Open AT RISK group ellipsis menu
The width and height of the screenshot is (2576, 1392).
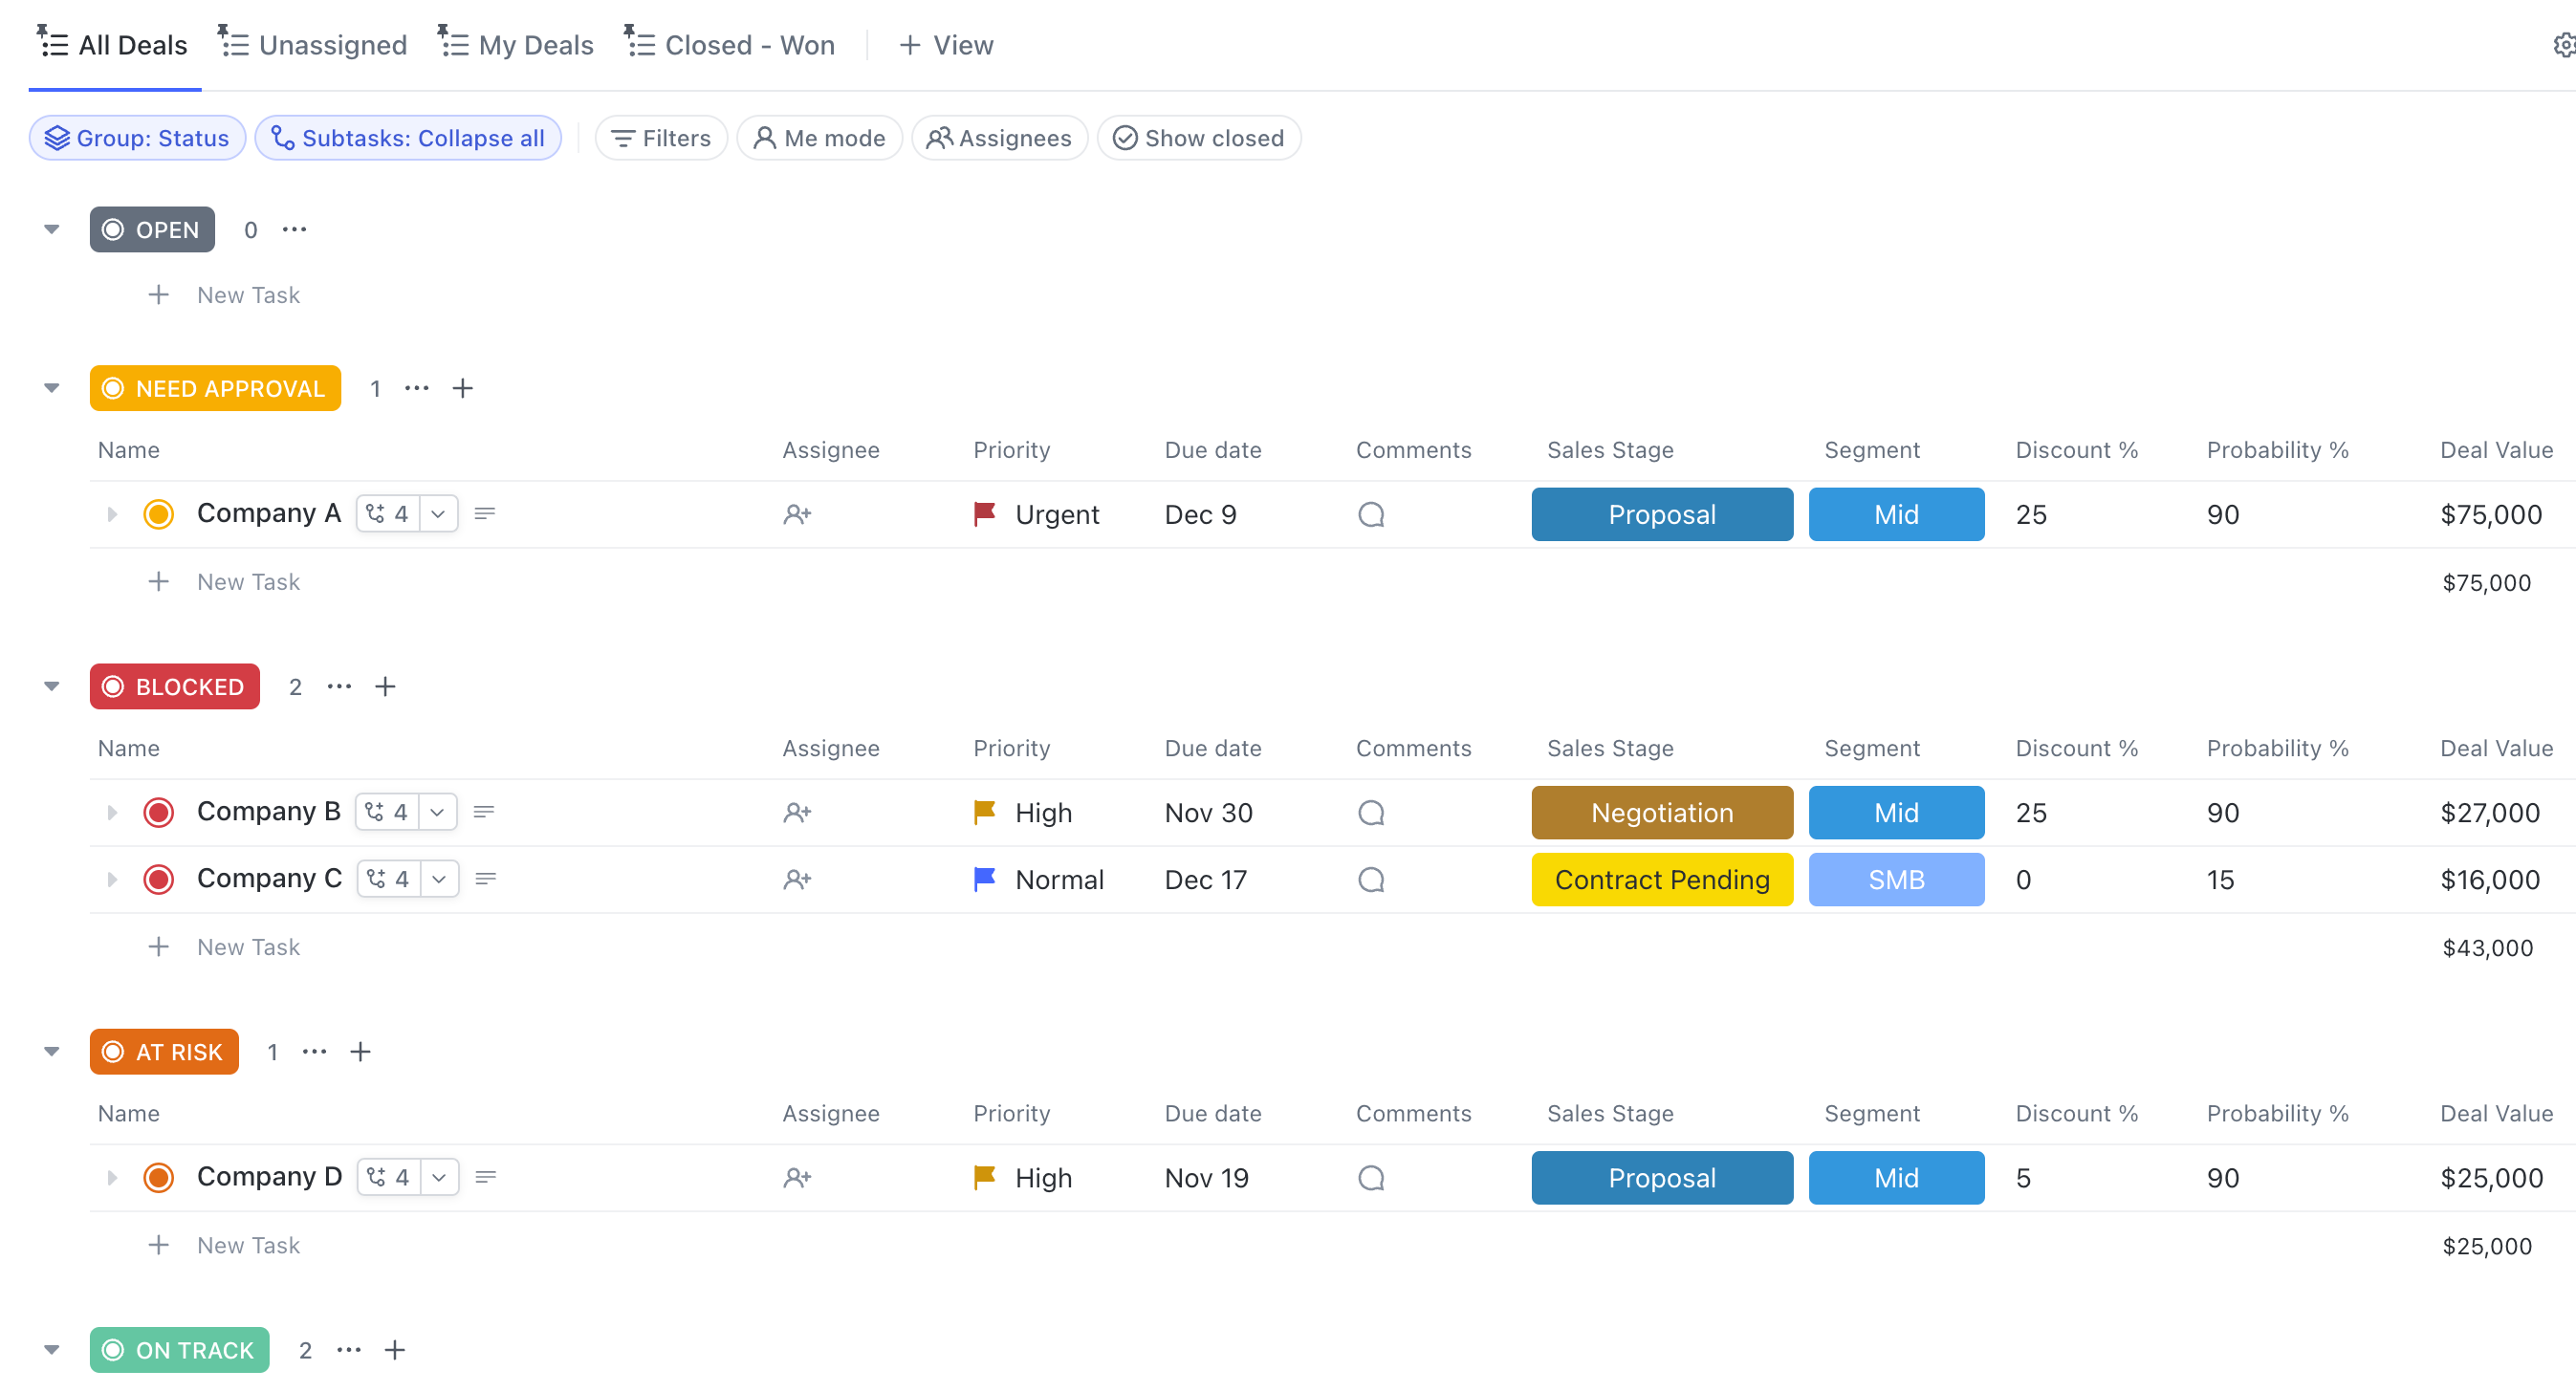(314, 1051)
